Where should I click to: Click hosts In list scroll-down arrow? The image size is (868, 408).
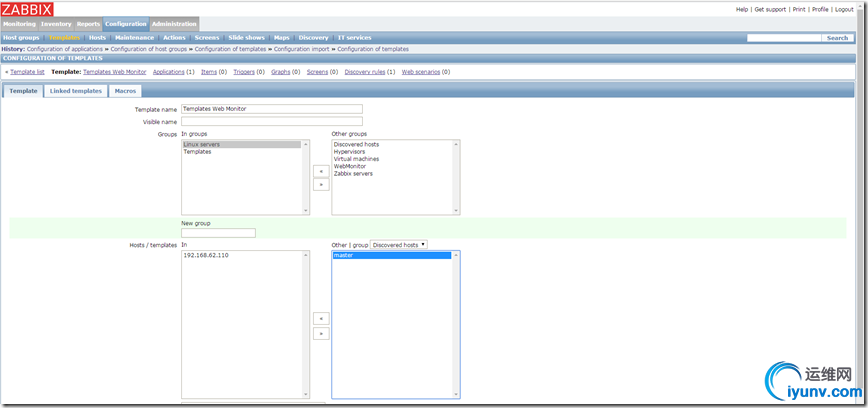306,394
